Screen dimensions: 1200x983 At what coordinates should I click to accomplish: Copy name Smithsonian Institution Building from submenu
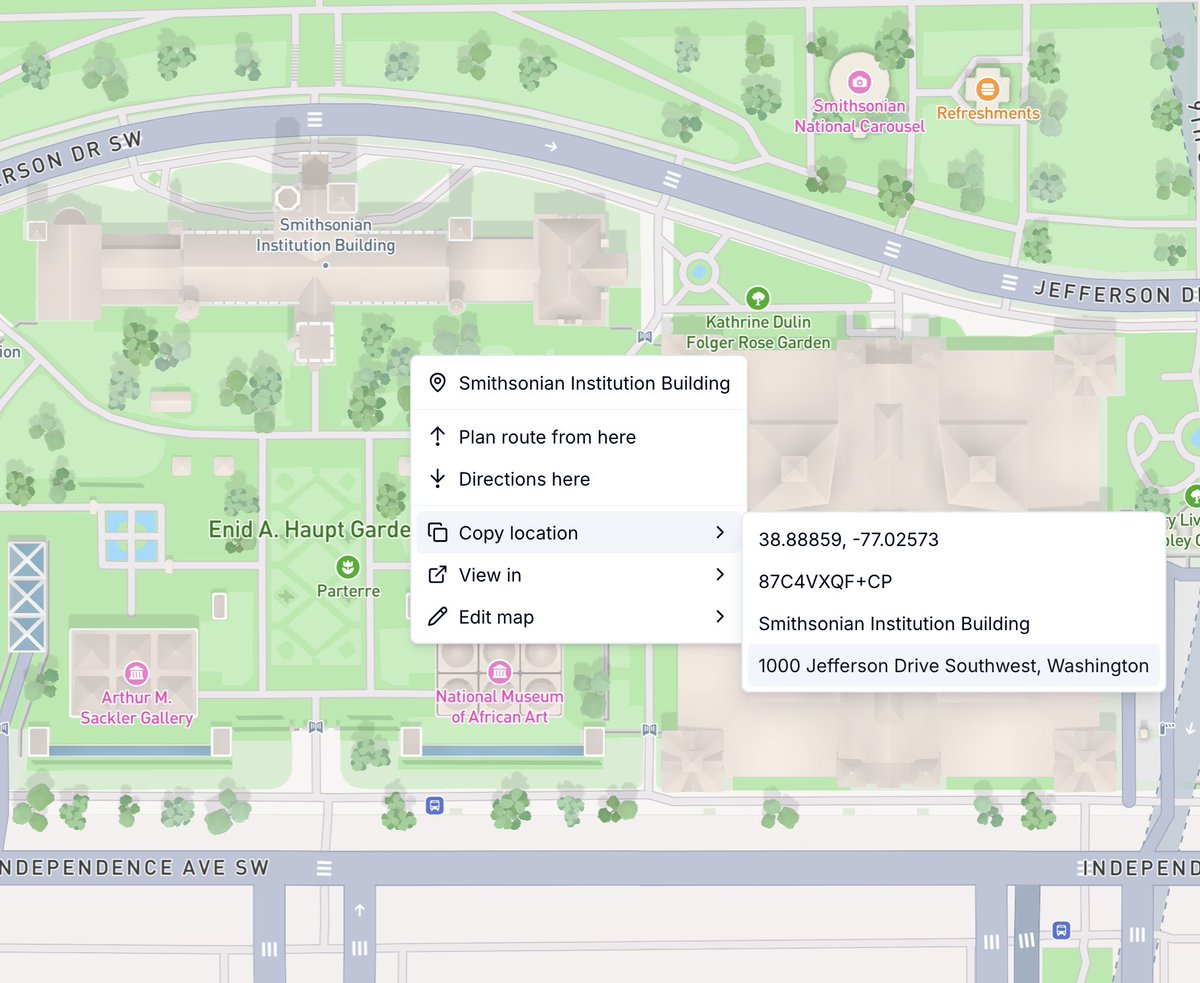[954, 624]
